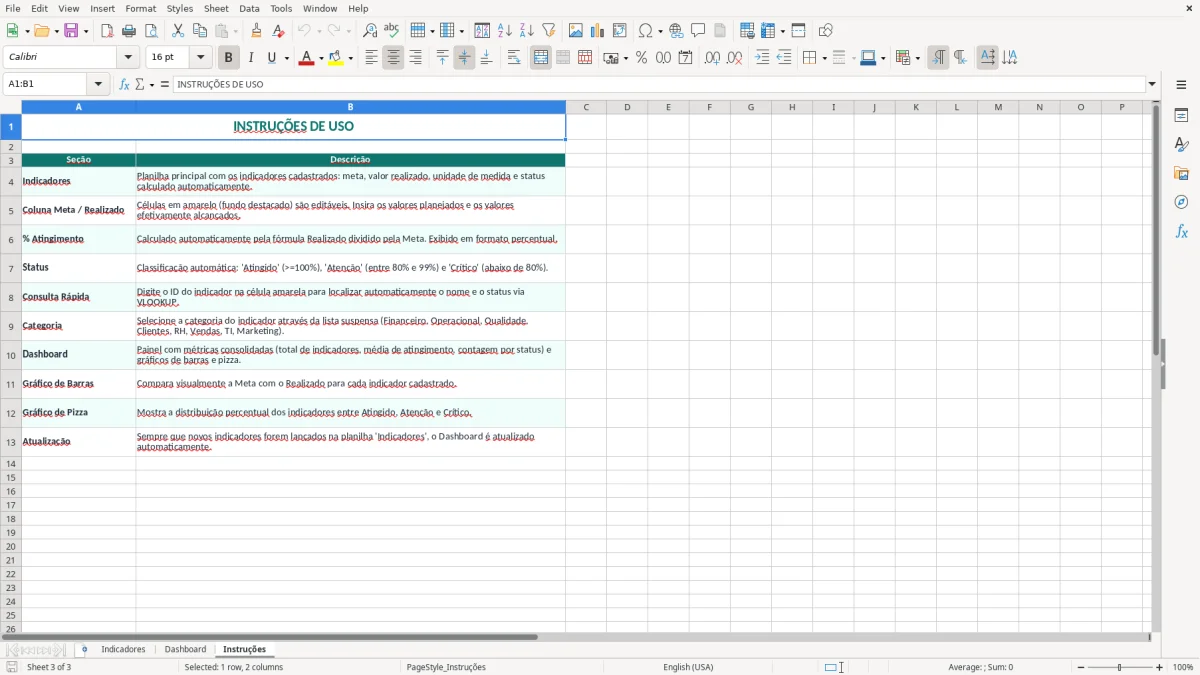Click into the formula input line
This screenshot has height=675, width=1200.
click(x=659, y=85)
